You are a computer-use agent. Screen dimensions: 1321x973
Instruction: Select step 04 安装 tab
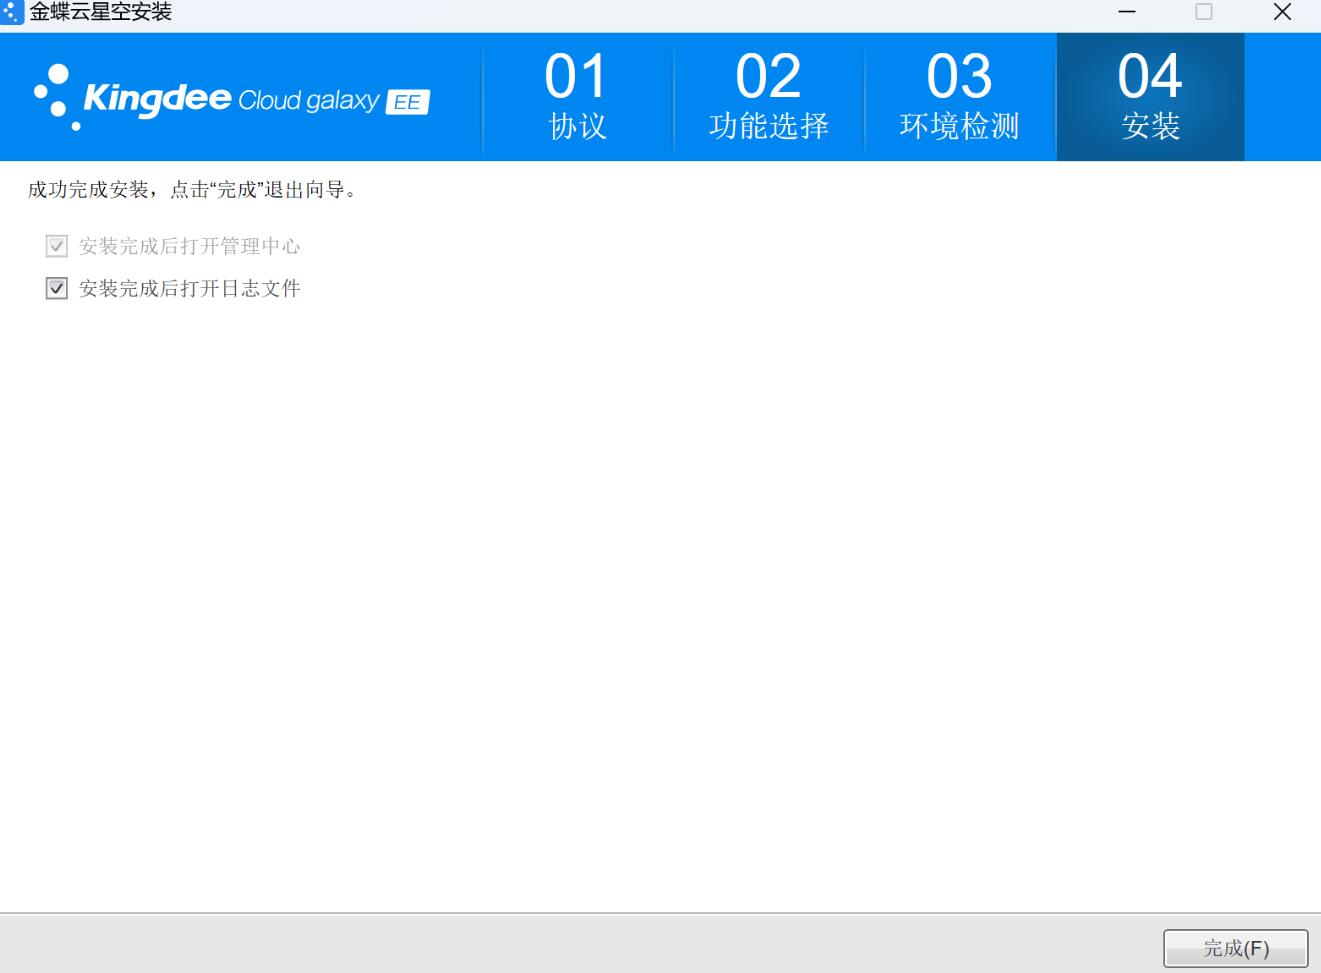click(x=1150, y=97)
